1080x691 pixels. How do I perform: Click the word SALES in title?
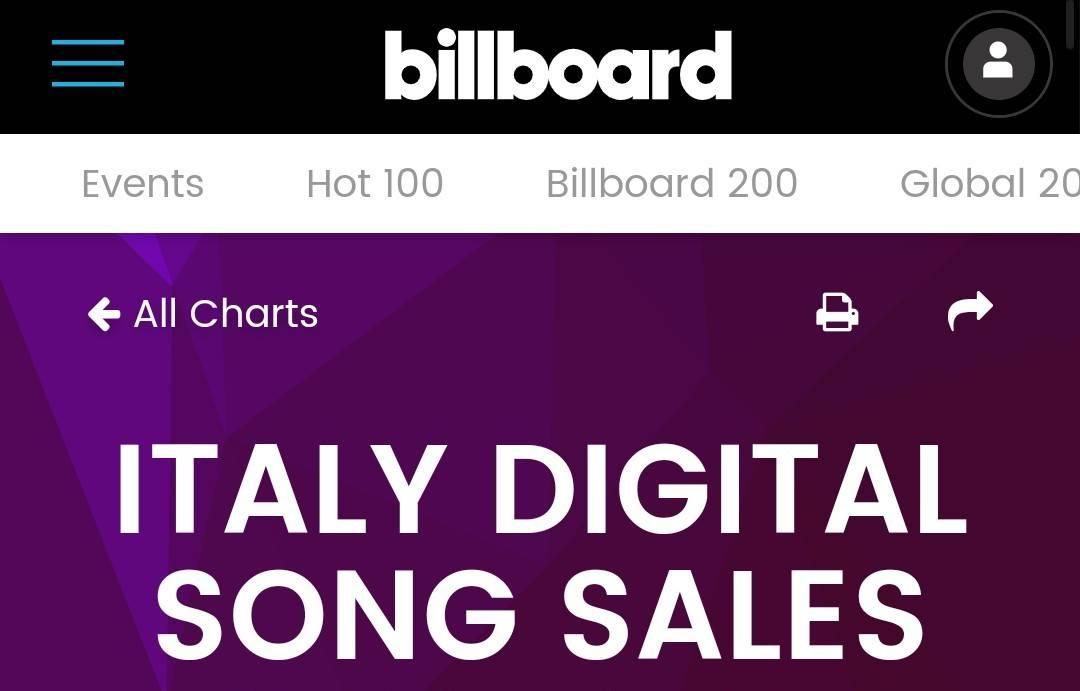click(x=743, y=615)
